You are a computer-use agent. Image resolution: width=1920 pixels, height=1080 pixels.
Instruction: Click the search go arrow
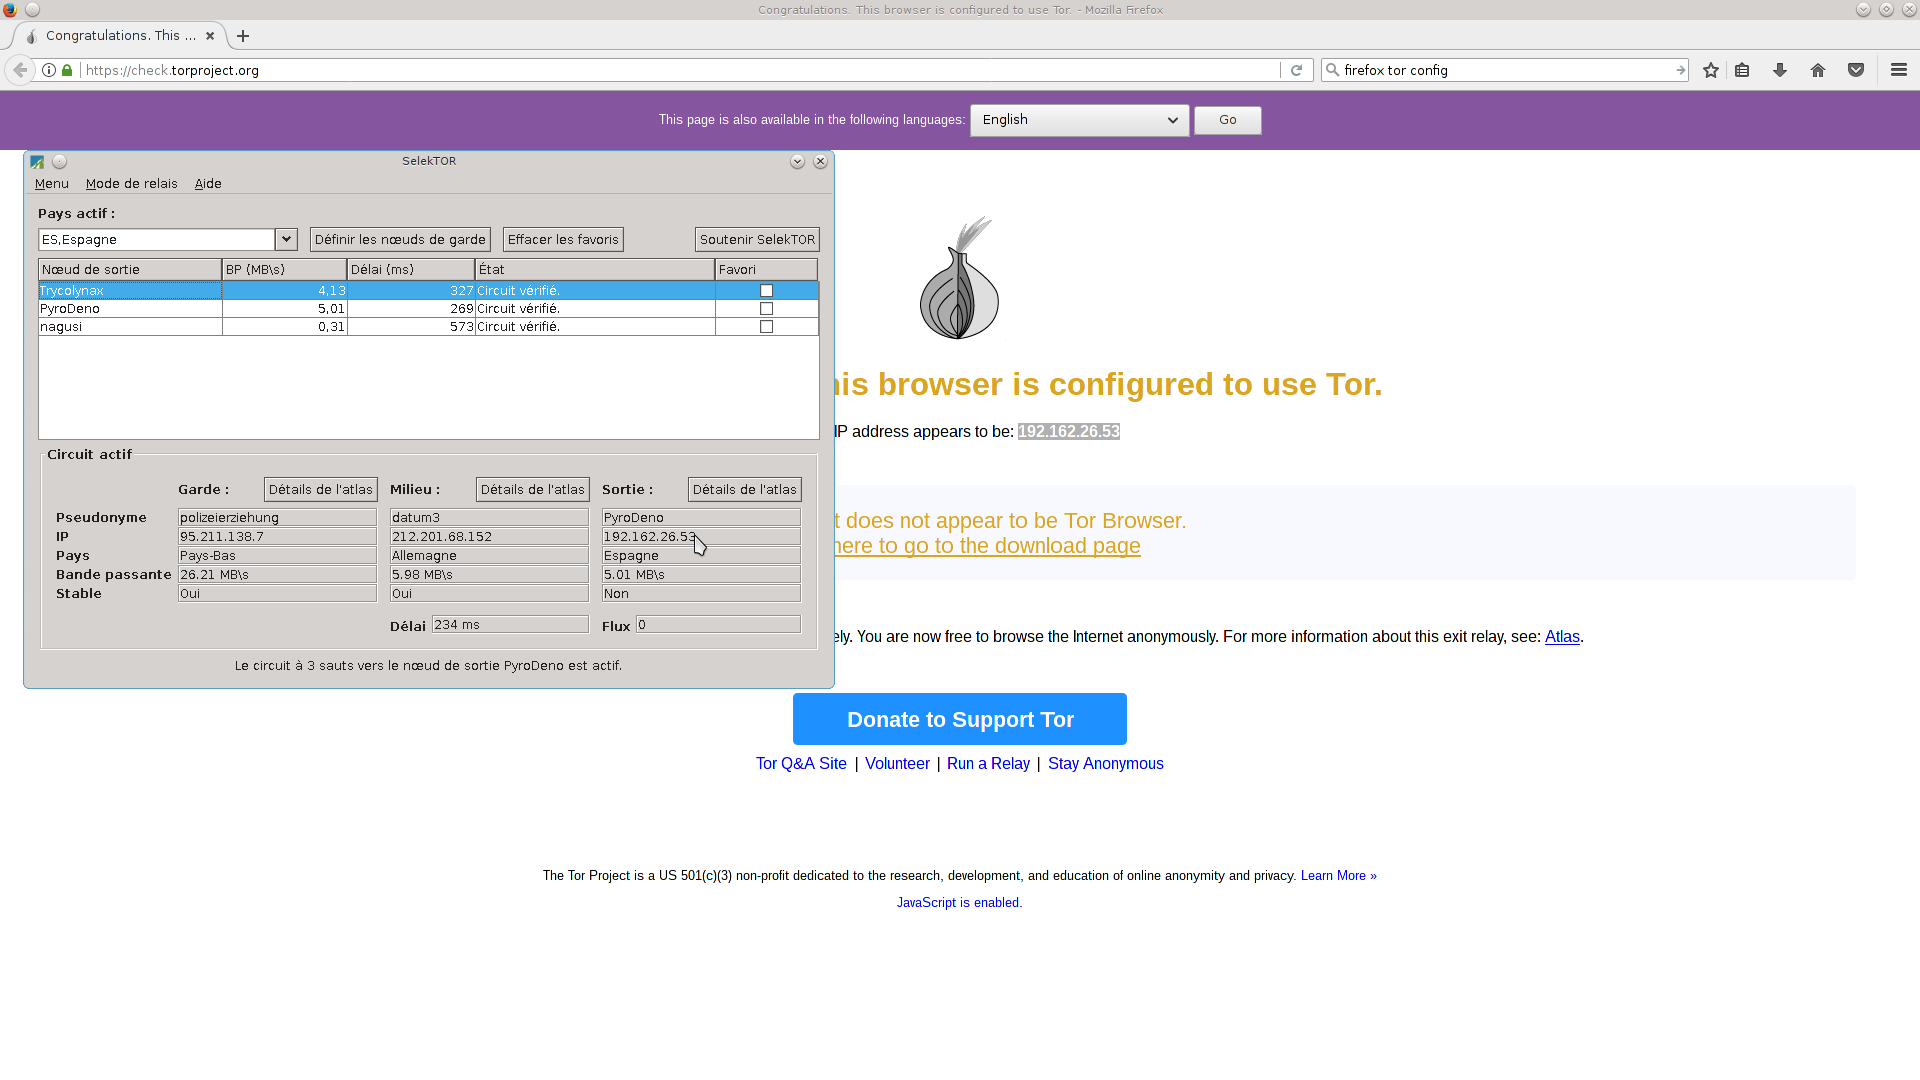tap(1680, 70)
